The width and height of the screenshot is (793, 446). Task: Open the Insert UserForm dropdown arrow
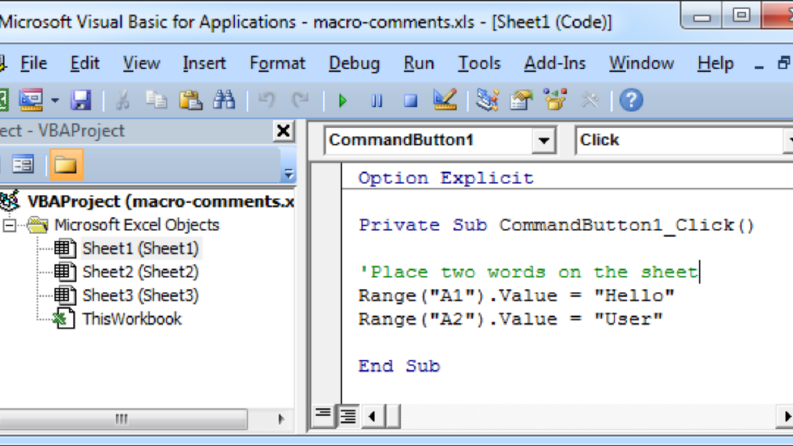point(55,101)
